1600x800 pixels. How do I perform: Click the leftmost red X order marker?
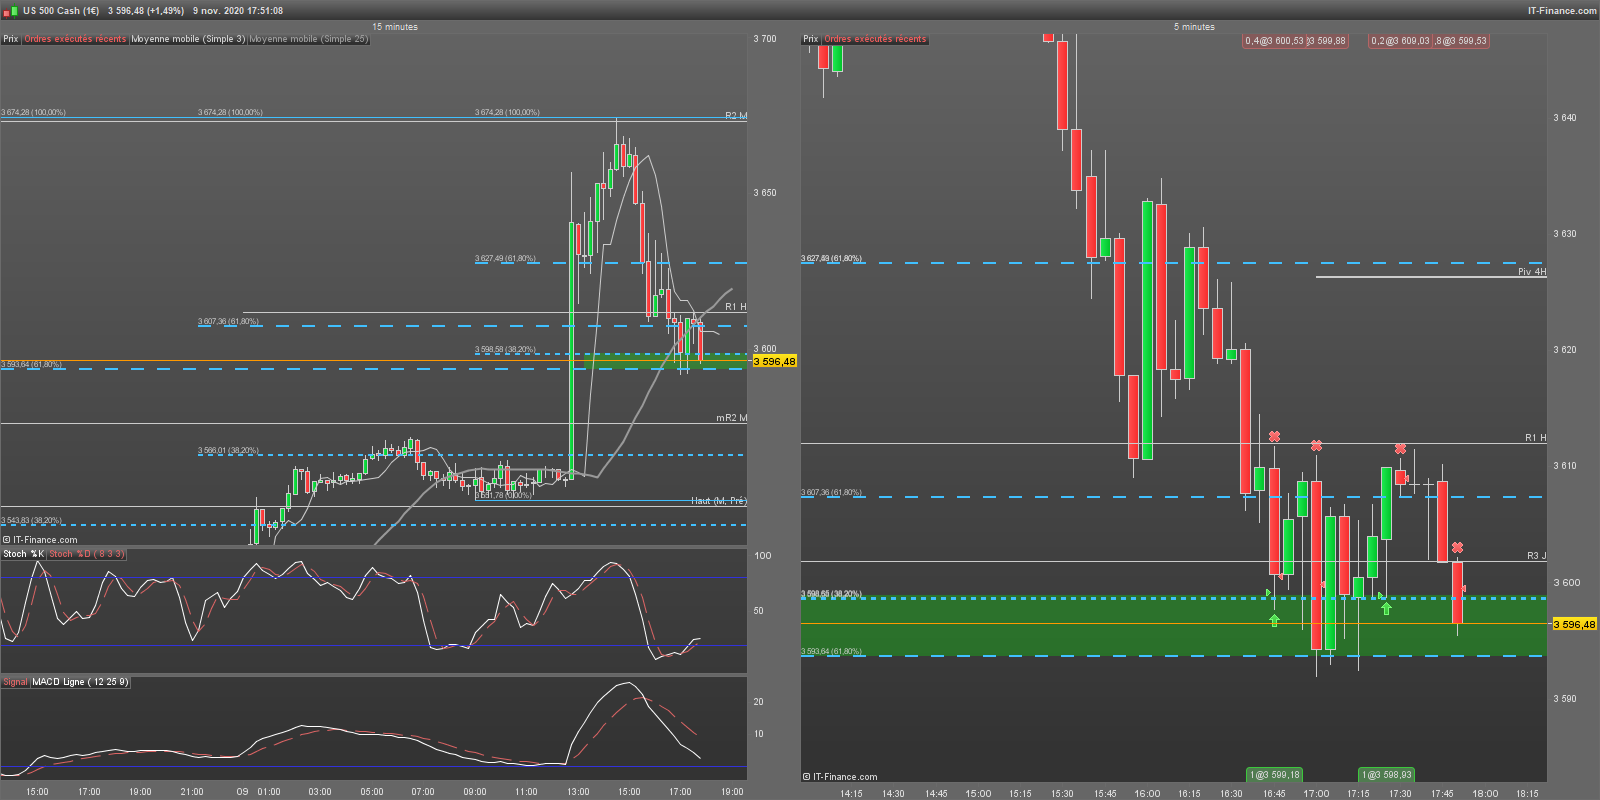(1274, 437)
